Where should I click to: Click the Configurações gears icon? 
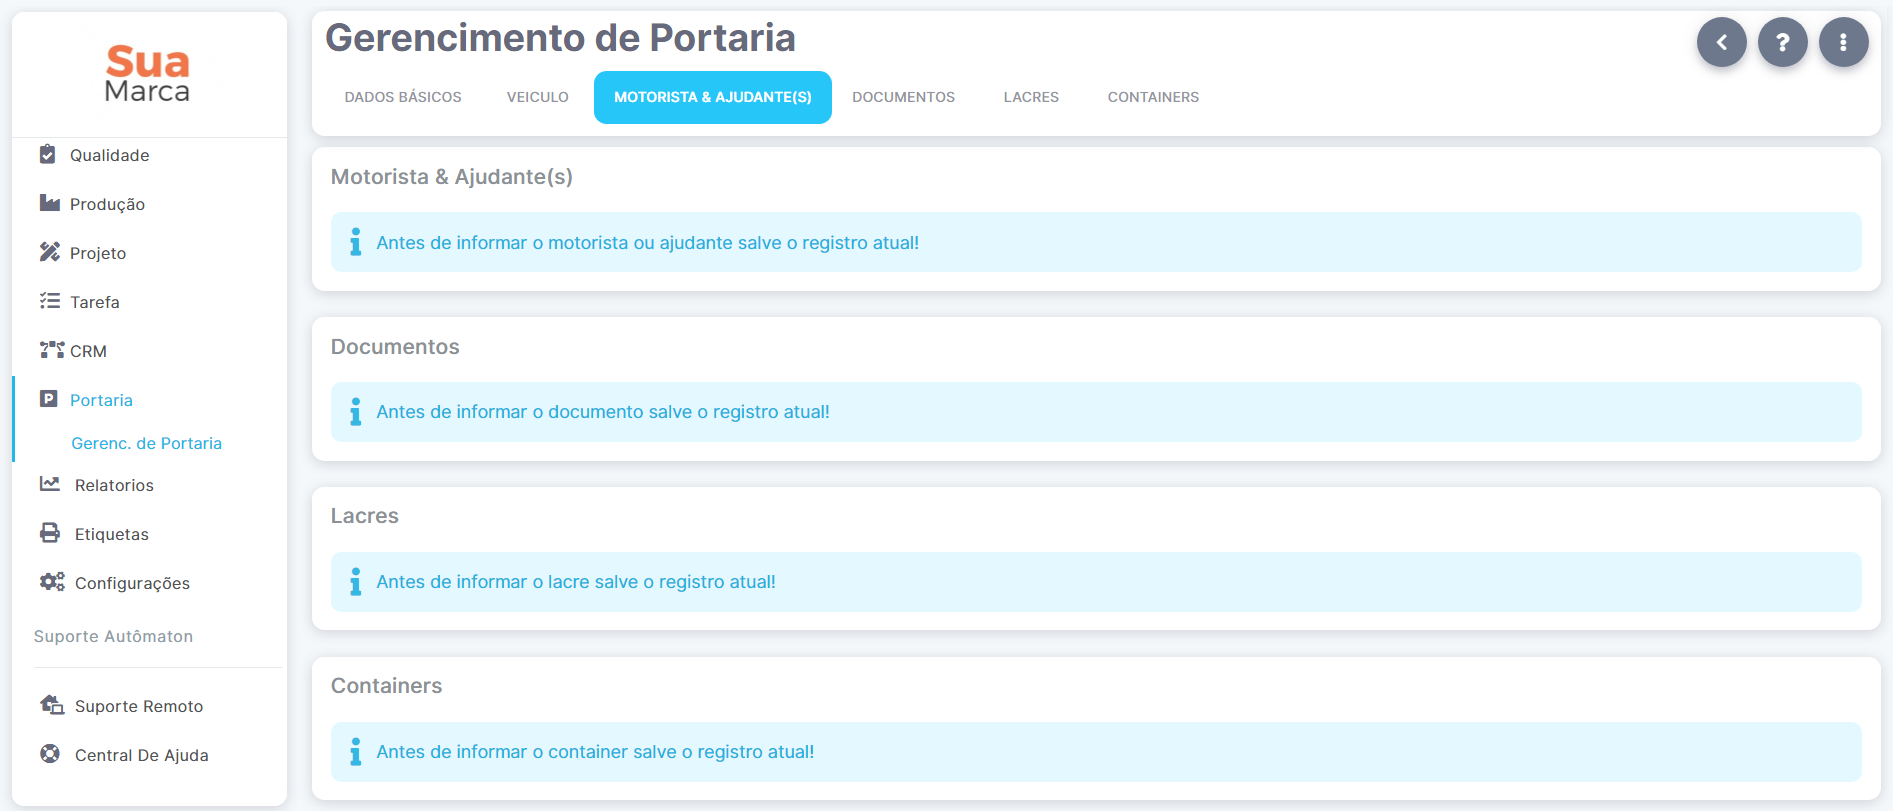coord(52,582)
